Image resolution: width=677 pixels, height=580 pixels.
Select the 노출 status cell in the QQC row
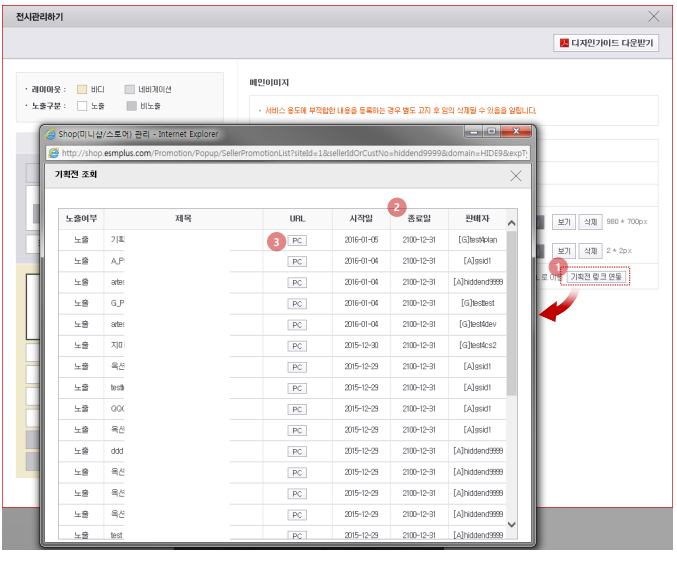pos(81,409)
